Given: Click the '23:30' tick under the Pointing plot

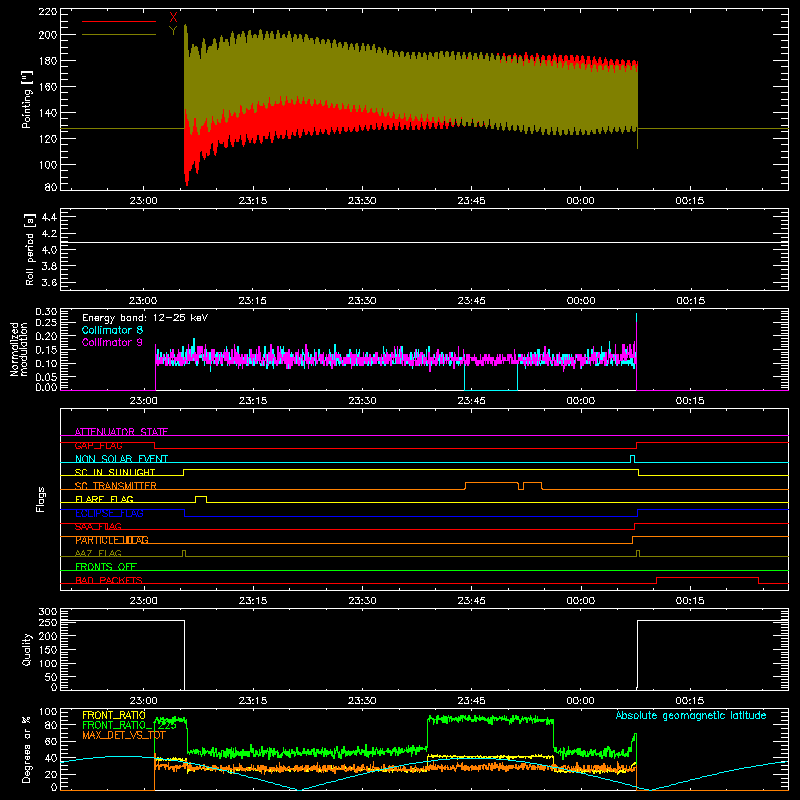Looking at the screenshot, I should coord(362,201).
